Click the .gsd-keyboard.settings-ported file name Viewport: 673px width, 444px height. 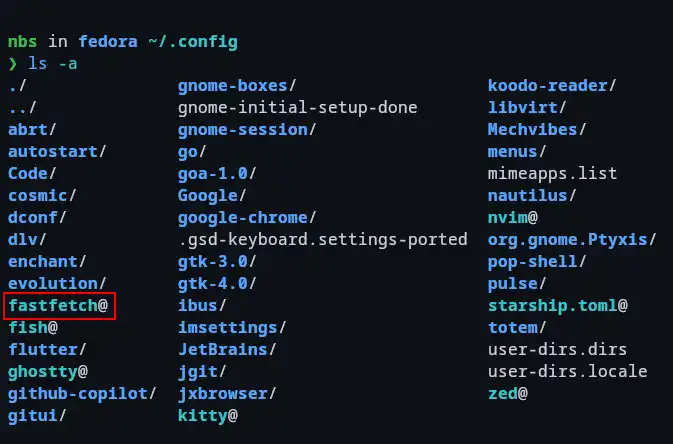pos(322,239)
